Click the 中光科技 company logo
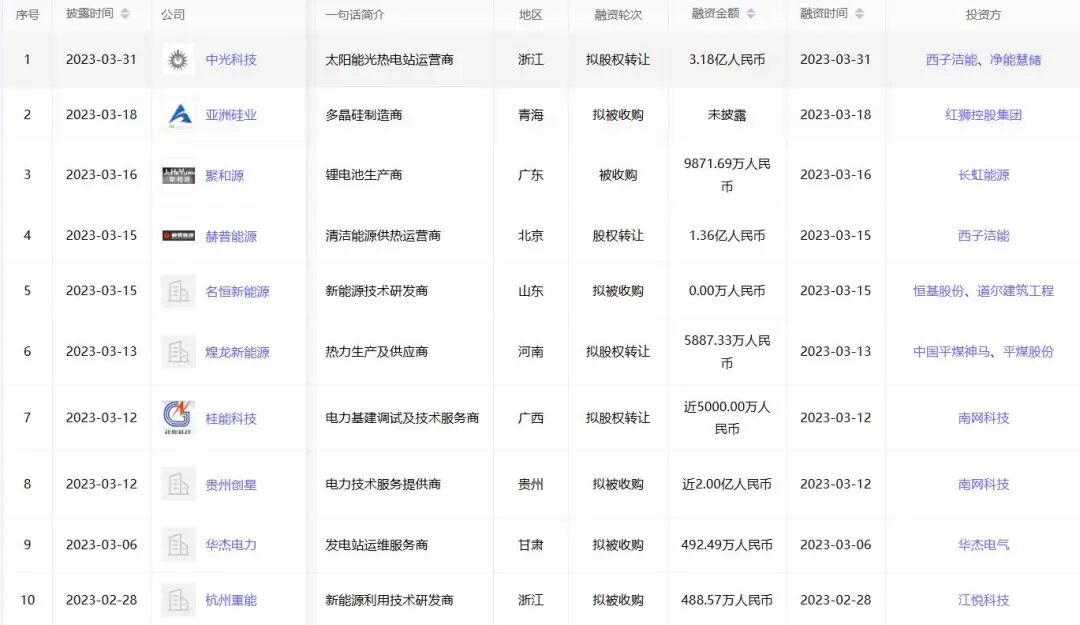The width and height of the screenshot is (1080, 625). 177,60
